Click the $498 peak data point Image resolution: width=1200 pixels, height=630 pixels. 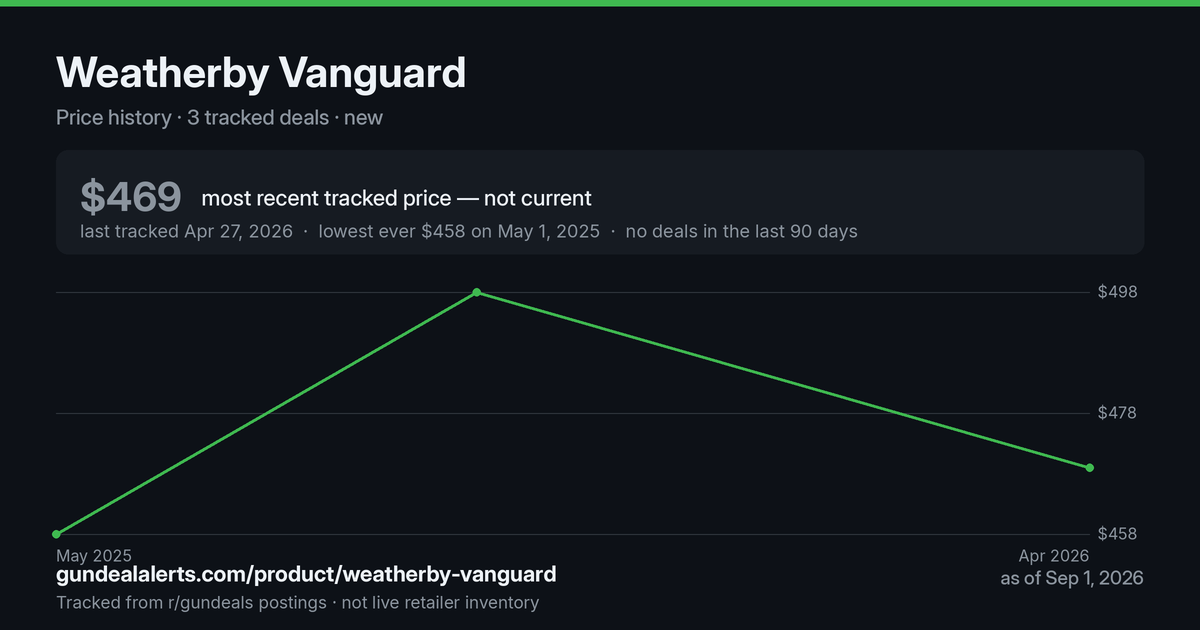pos(477,292)
